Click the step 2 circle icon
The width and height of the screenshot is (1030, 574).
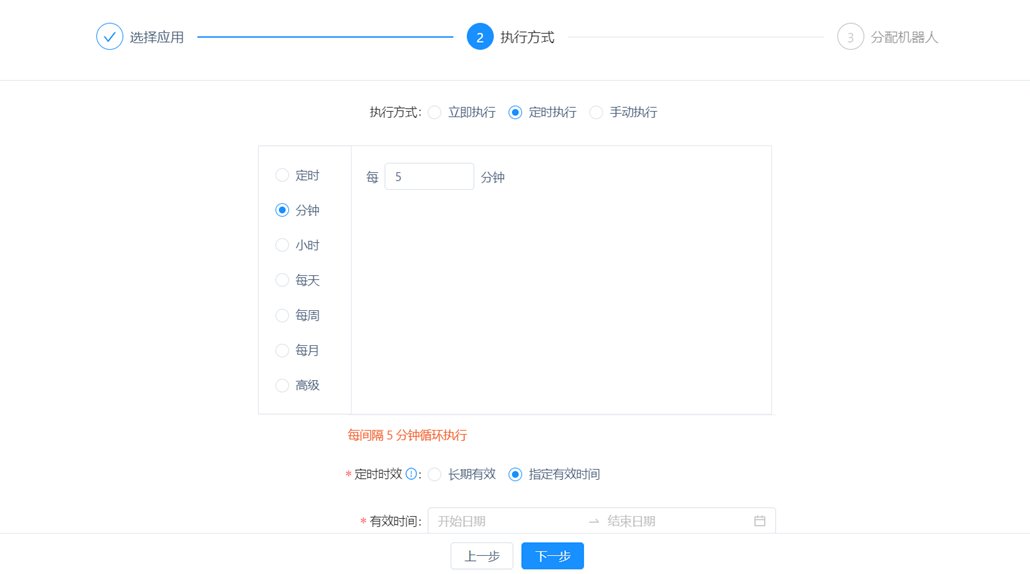[480, 37]
